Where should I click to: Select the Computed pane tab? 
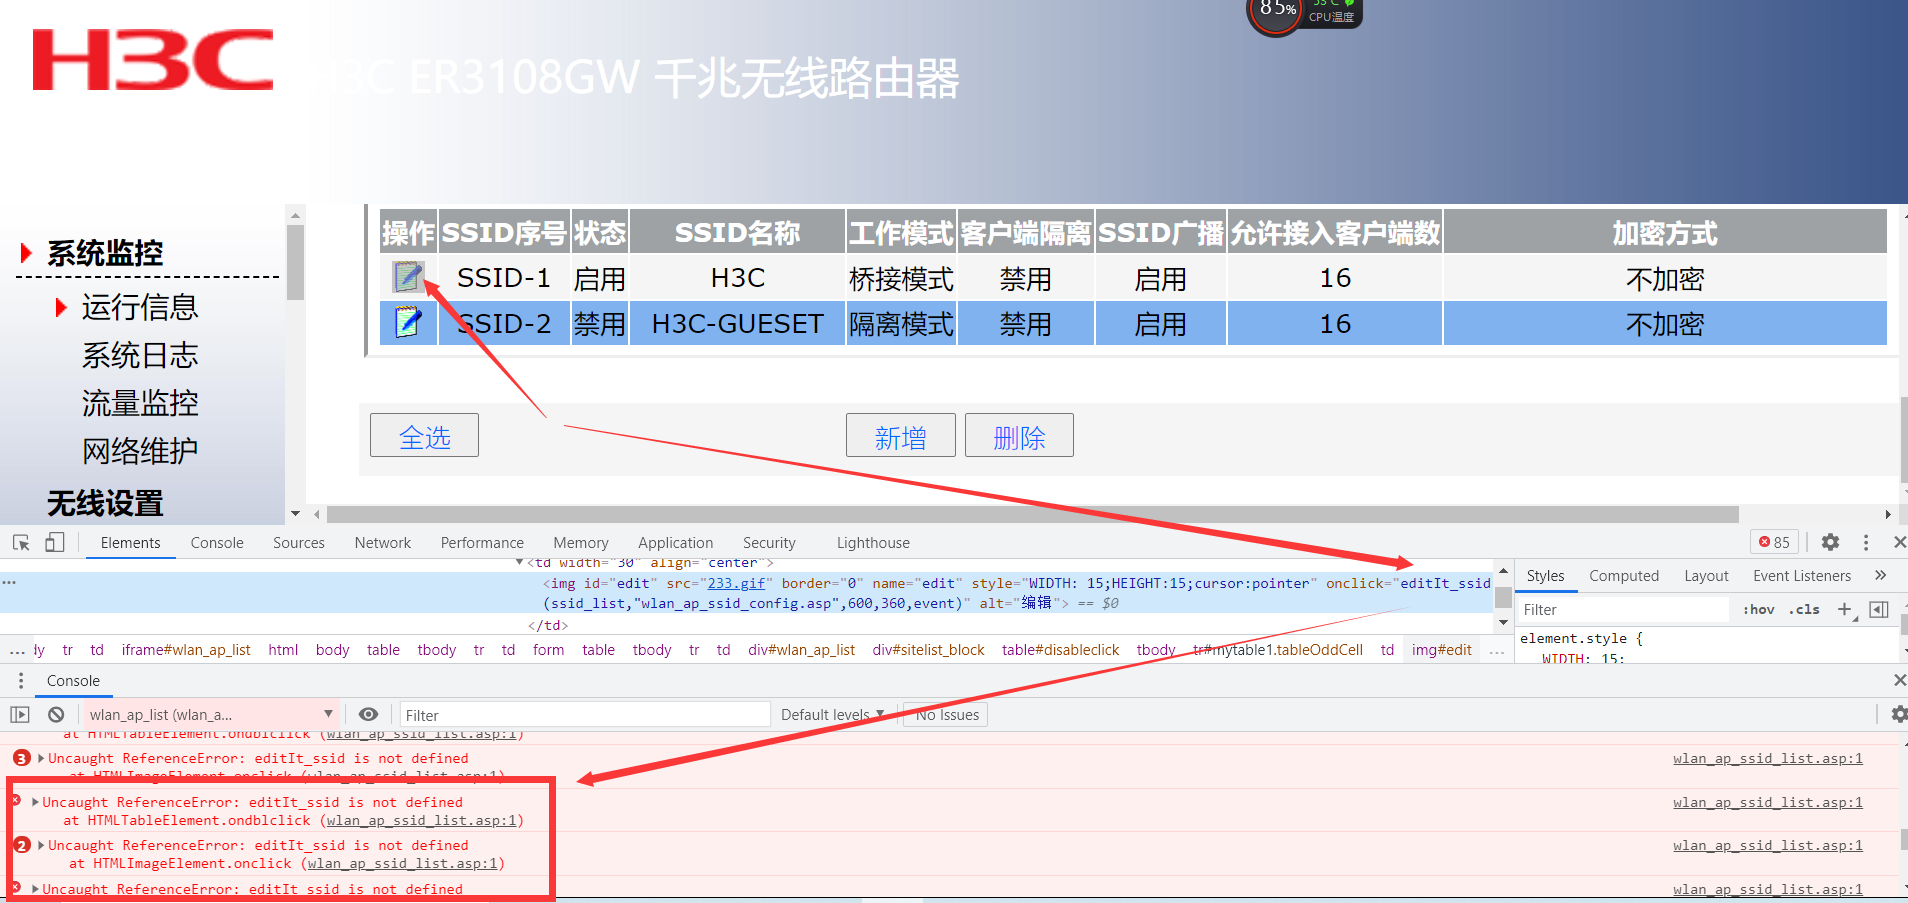coord(1624,575)
